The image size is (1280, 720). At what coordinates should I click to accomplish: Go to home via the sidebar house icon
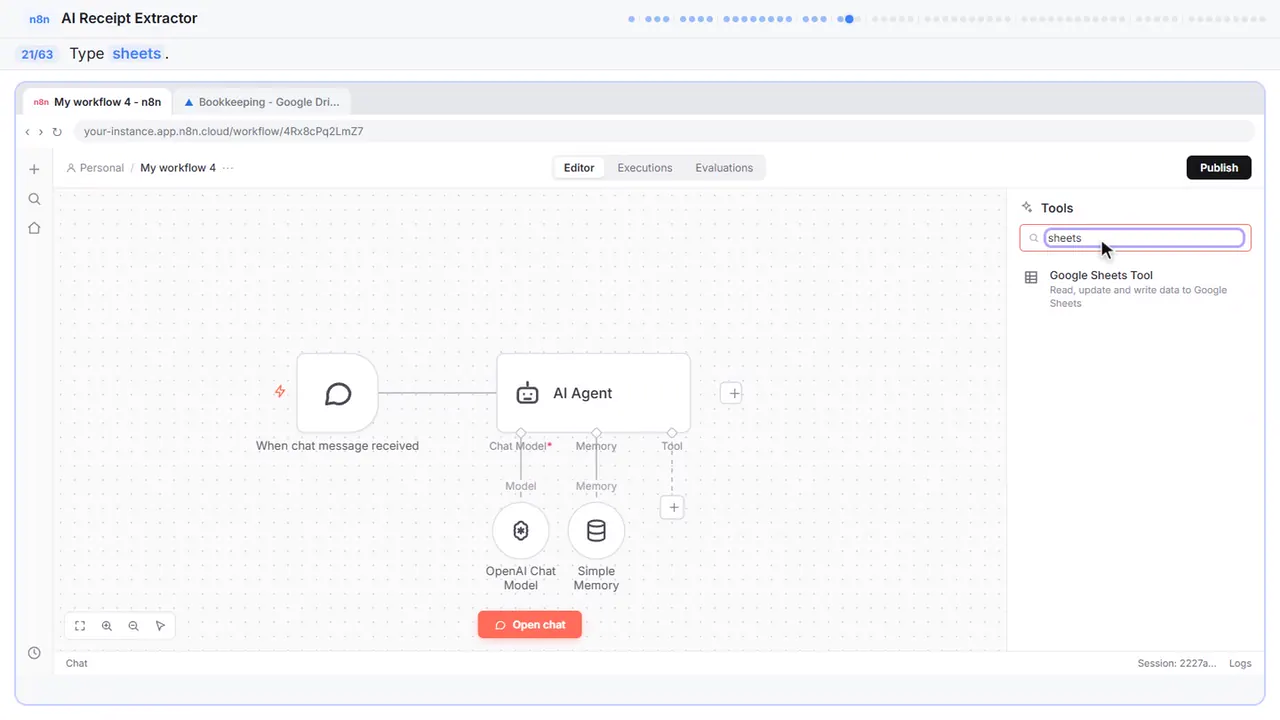coord(34,228)
